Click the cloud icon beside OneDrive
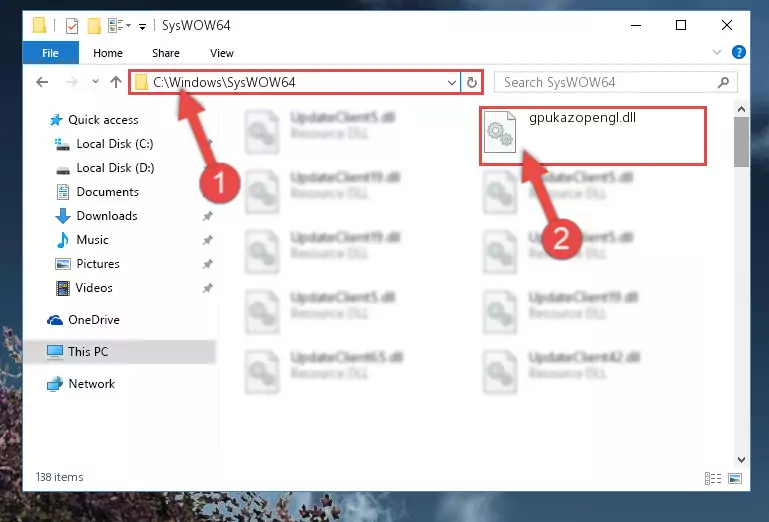Viewport: 769px width, 522px height. [55, 320]
